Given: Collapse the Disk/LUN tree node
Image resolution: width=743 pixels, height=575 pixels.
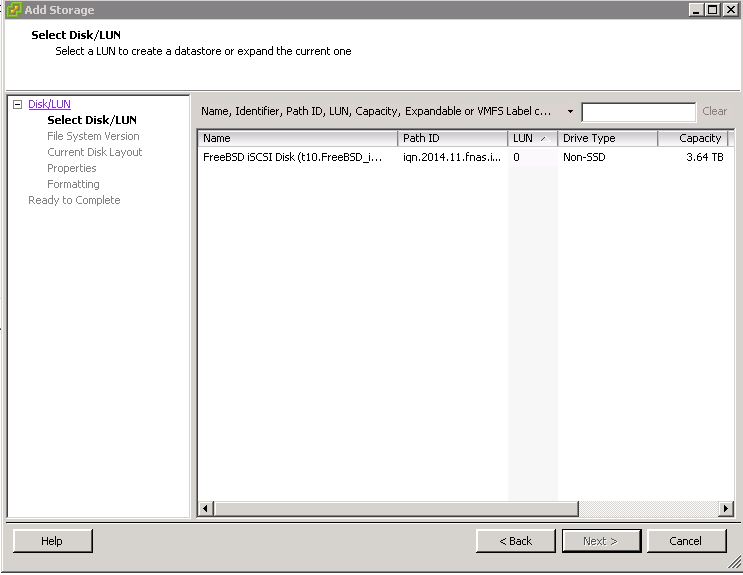Looking at the screenshot, I should click(x=18, y=104).
